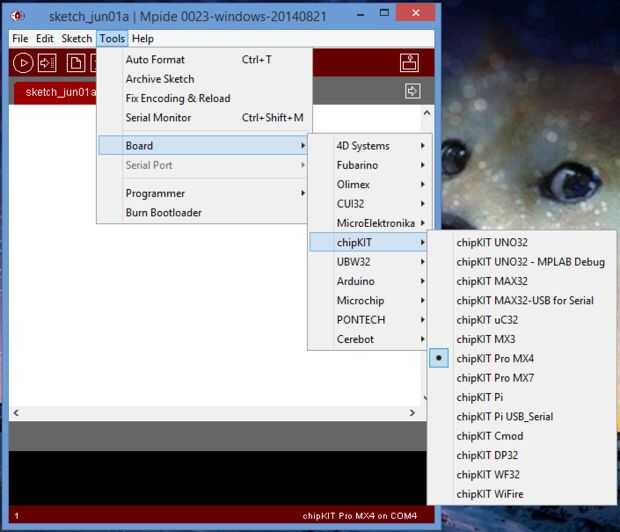Image resolution: width=620 pixels, height=532 pixels.
Task: Open the File menu
Action: [x=20, y=38]
